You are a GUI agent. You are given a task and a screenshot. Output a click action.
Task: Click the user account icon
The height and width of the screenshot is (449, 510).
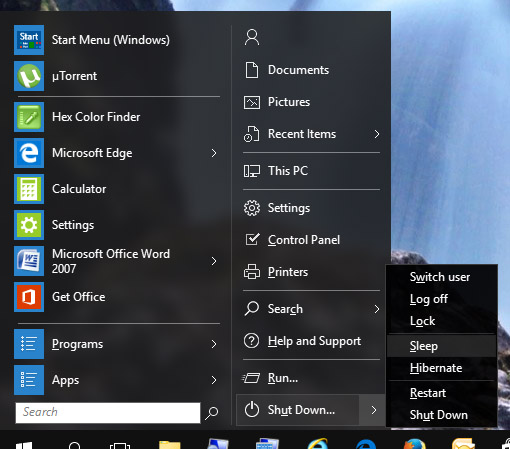252,37
